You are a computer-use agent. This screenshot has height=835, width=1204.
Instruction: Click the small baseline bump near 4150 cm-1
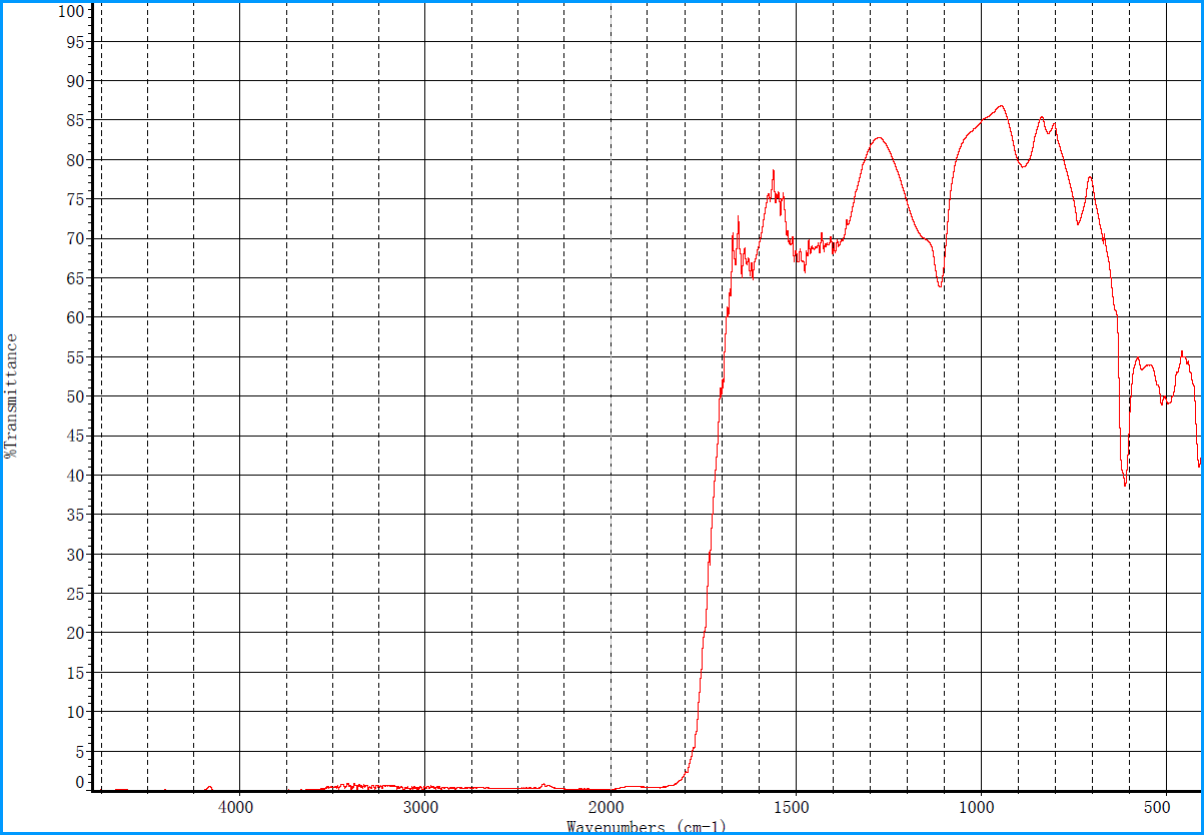[x=209, y=787]
